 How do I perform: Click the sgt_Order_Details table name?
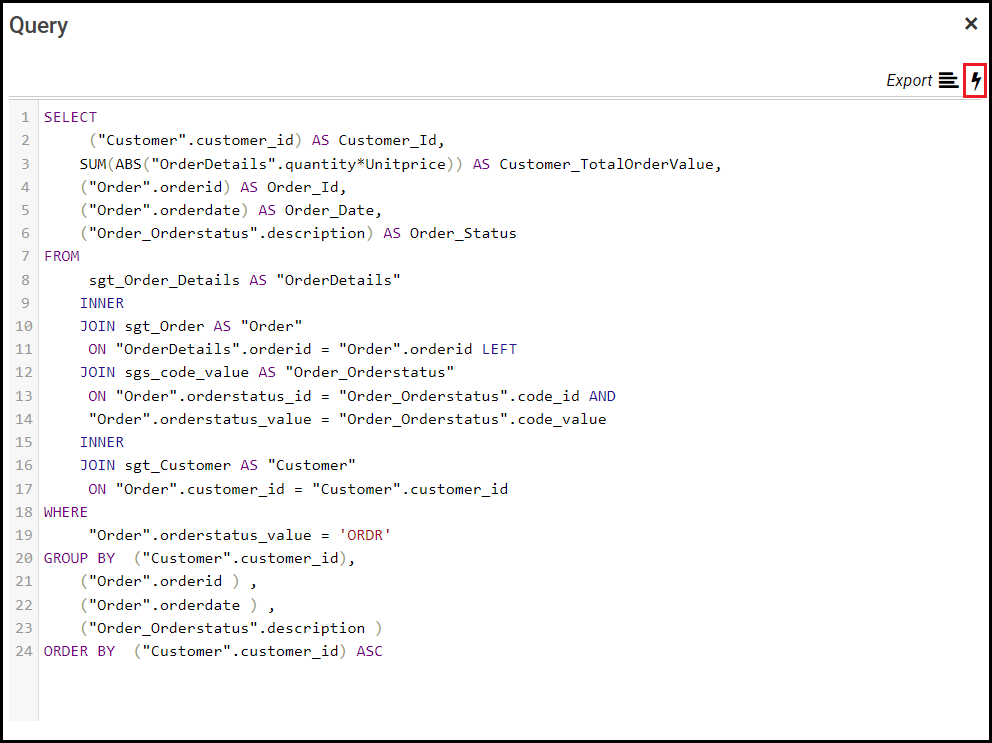[164, 280]
